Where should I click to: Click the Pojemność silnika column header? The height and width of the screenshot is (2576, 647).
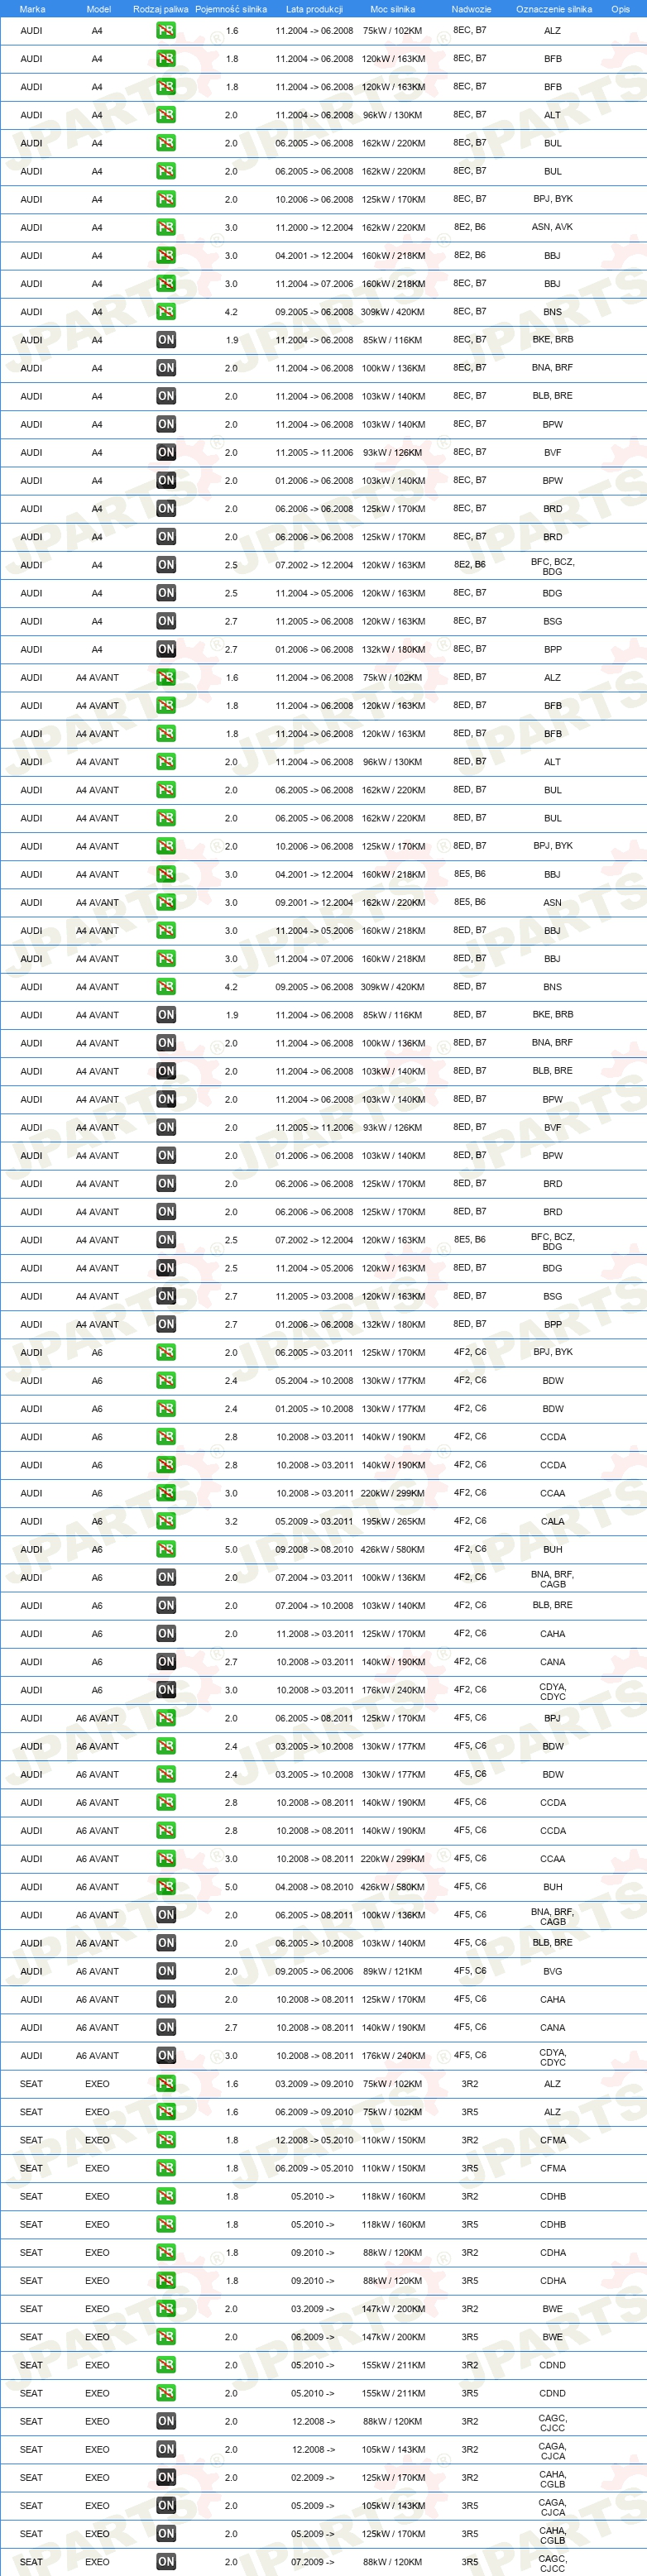pyautogui.click(x=231, y=9)
